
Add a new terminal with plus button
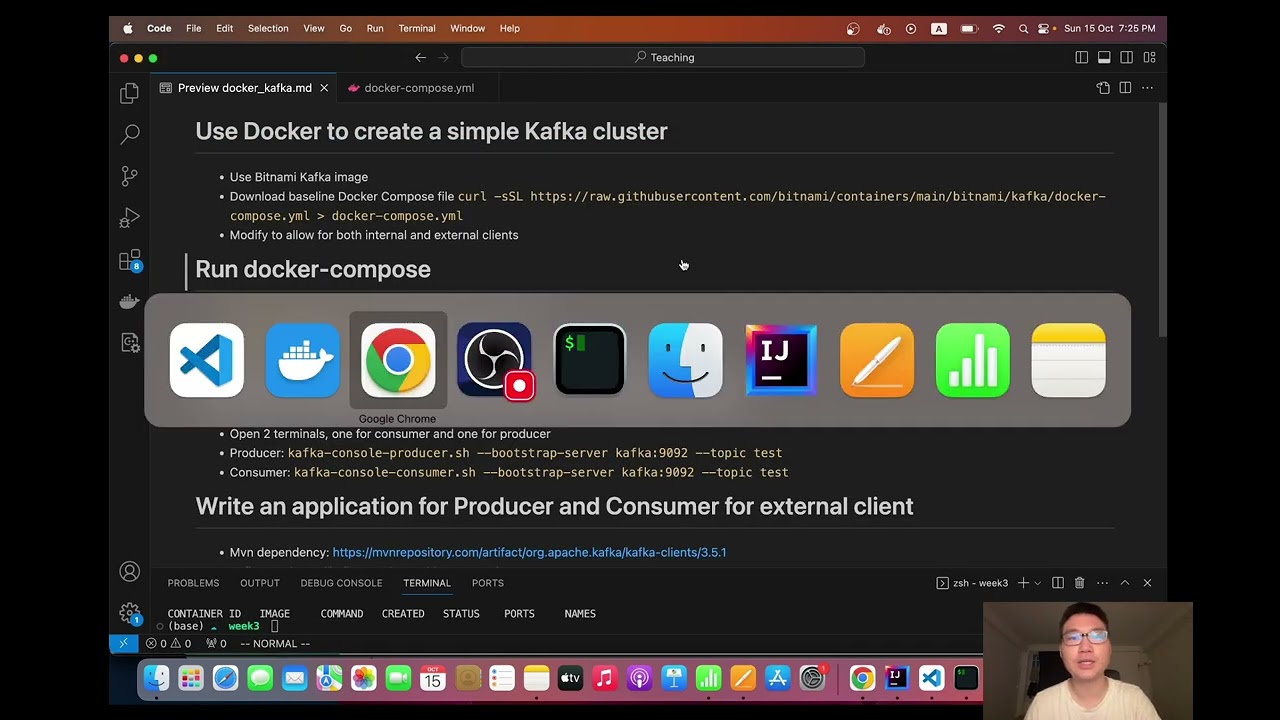(x=1023, y=583)
